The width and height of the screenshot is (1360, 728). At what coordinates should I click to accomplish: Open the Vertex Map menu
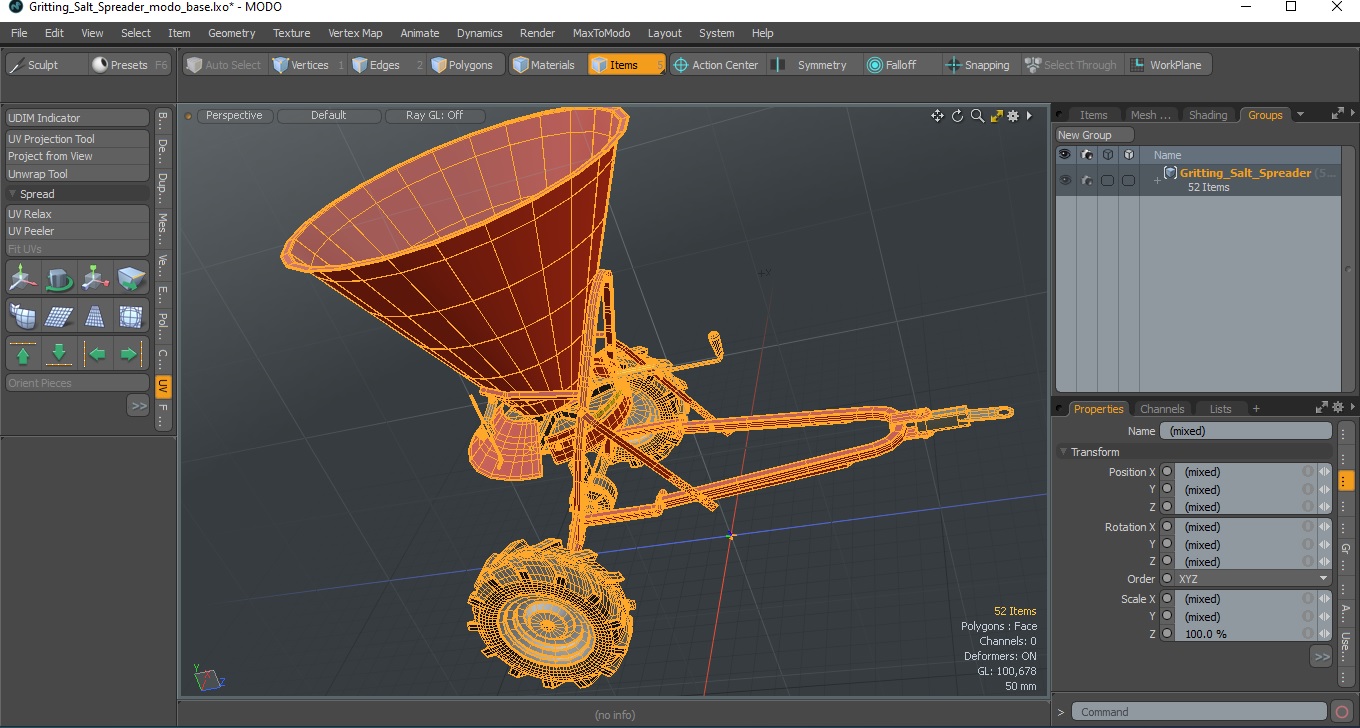click(355, 33)
